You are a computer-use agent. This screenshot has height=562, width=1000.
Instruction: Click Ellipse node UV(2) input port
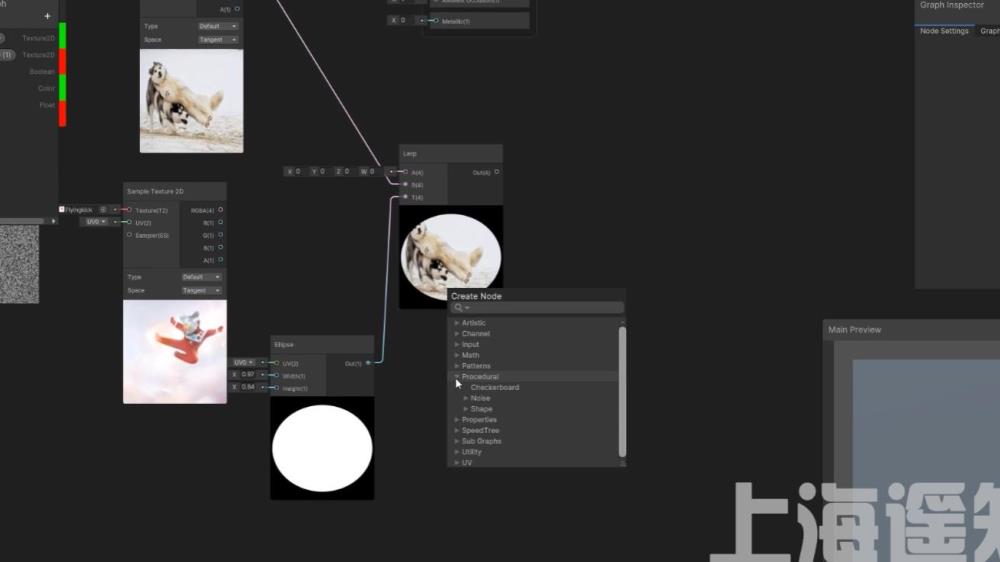pos(277,363)
